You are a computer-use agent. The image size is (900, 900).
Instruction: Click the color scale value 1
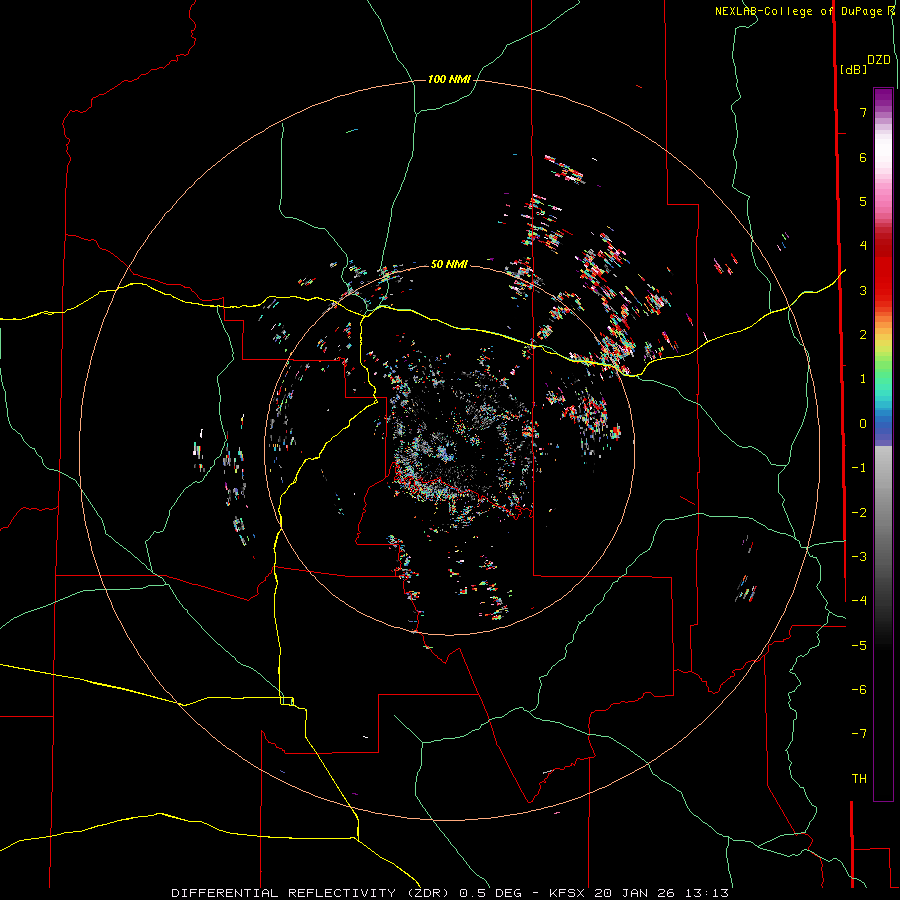[x=863, y=379]
